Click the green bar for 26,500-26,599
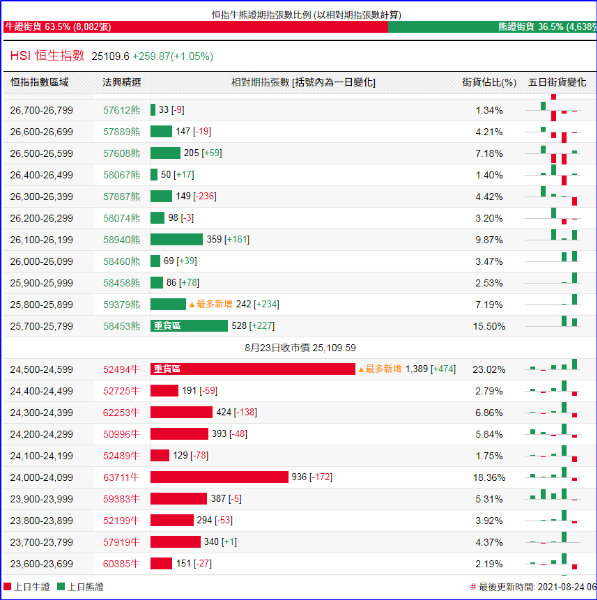597x600 pixels. click(165, 153)
